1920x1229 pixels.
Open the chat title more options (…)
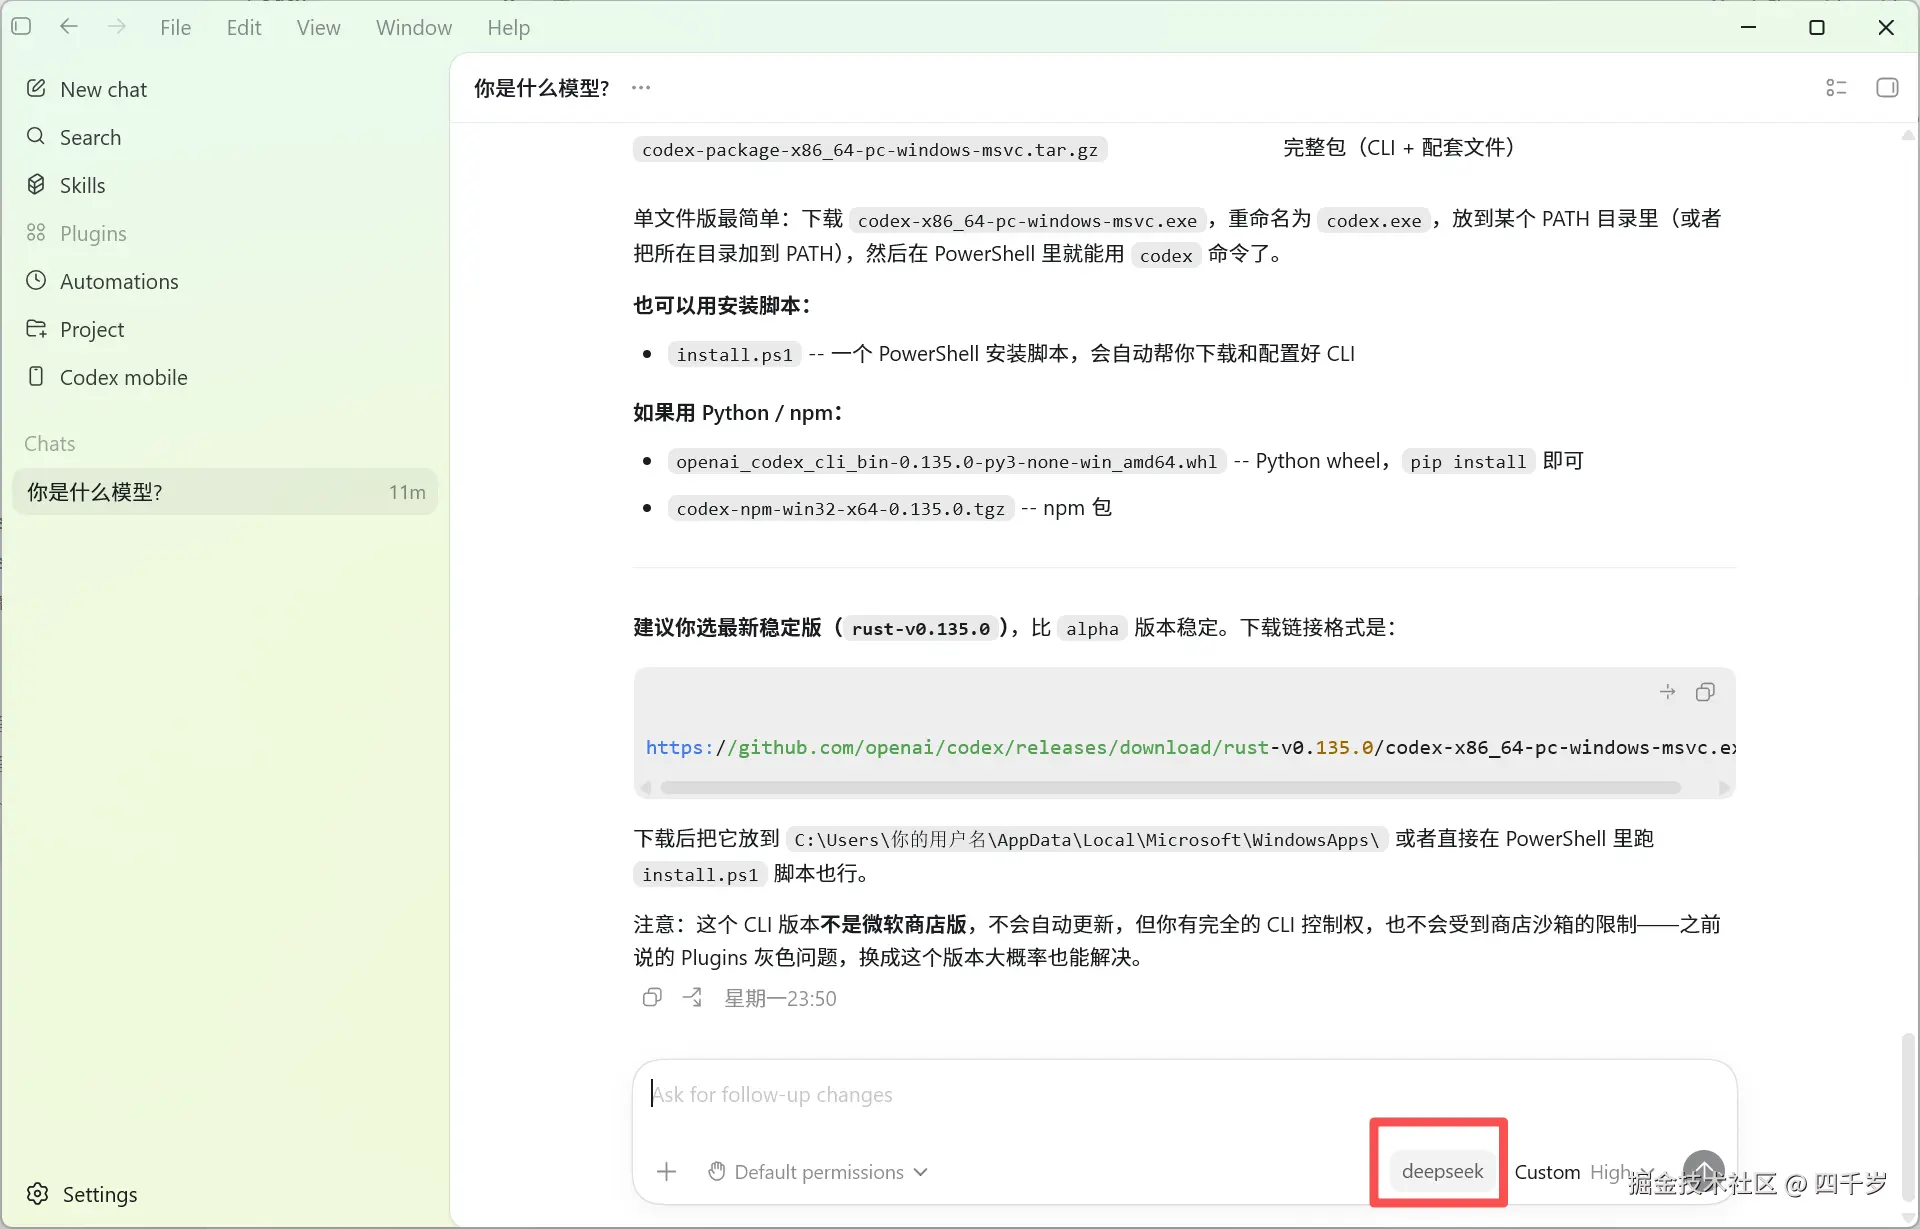[x=641, y=88]
